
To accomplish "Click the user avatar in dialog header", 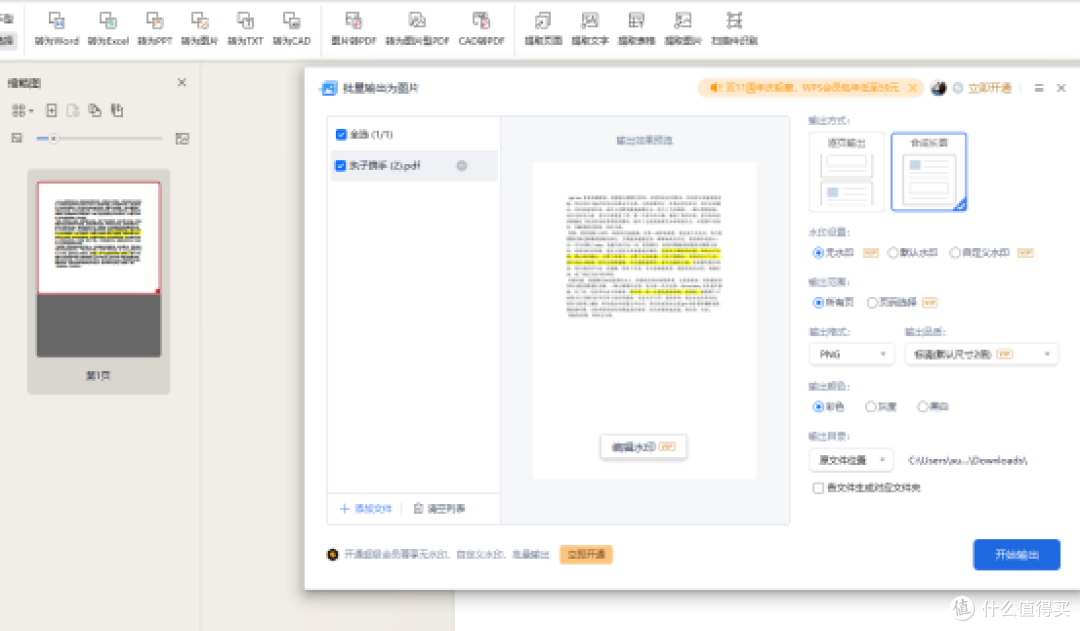I will coord(938,88).
